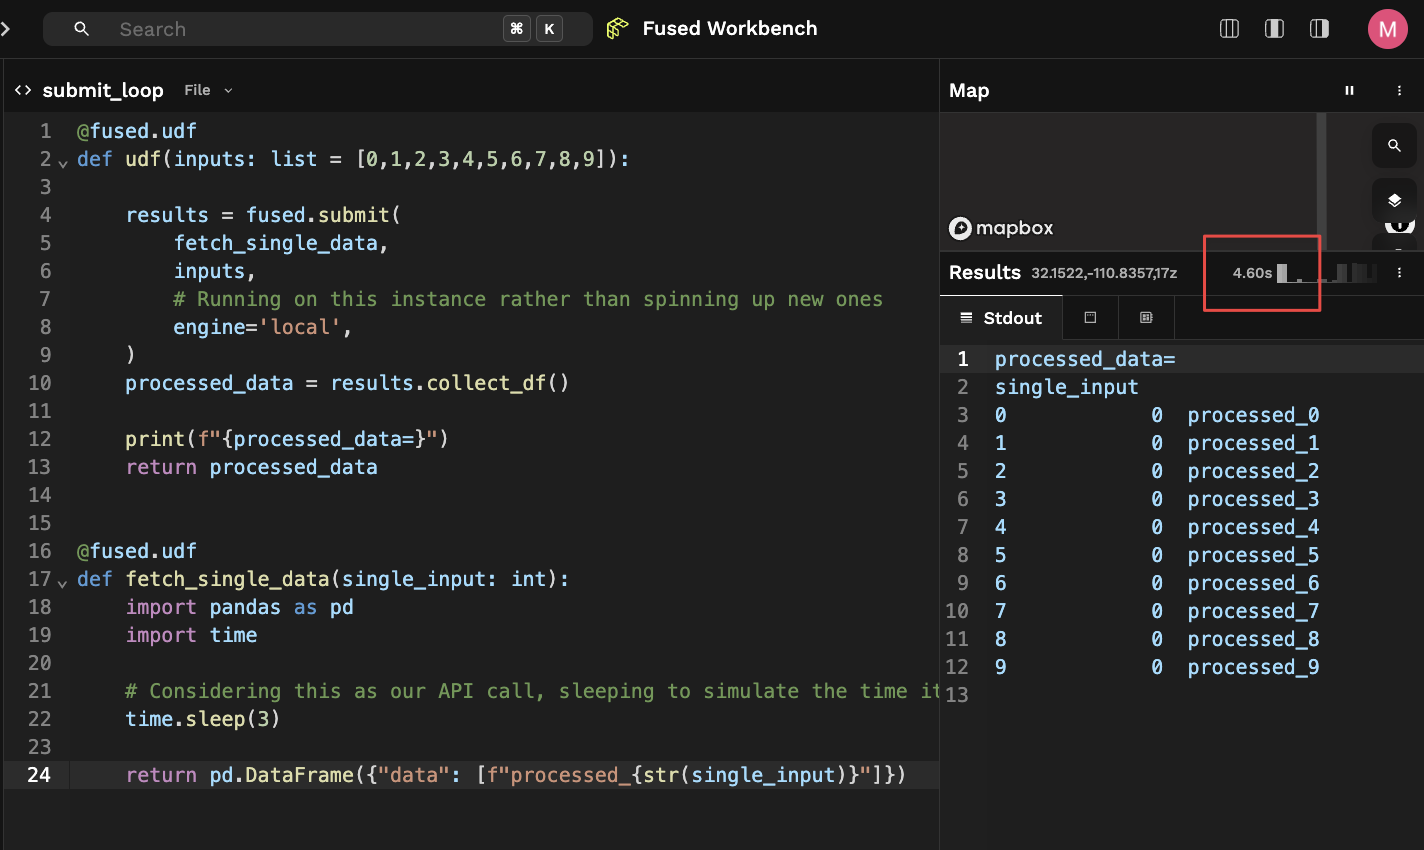1424x850 pixels.
Task: Select the left-panel layout icon
Action: (1275, 29)
